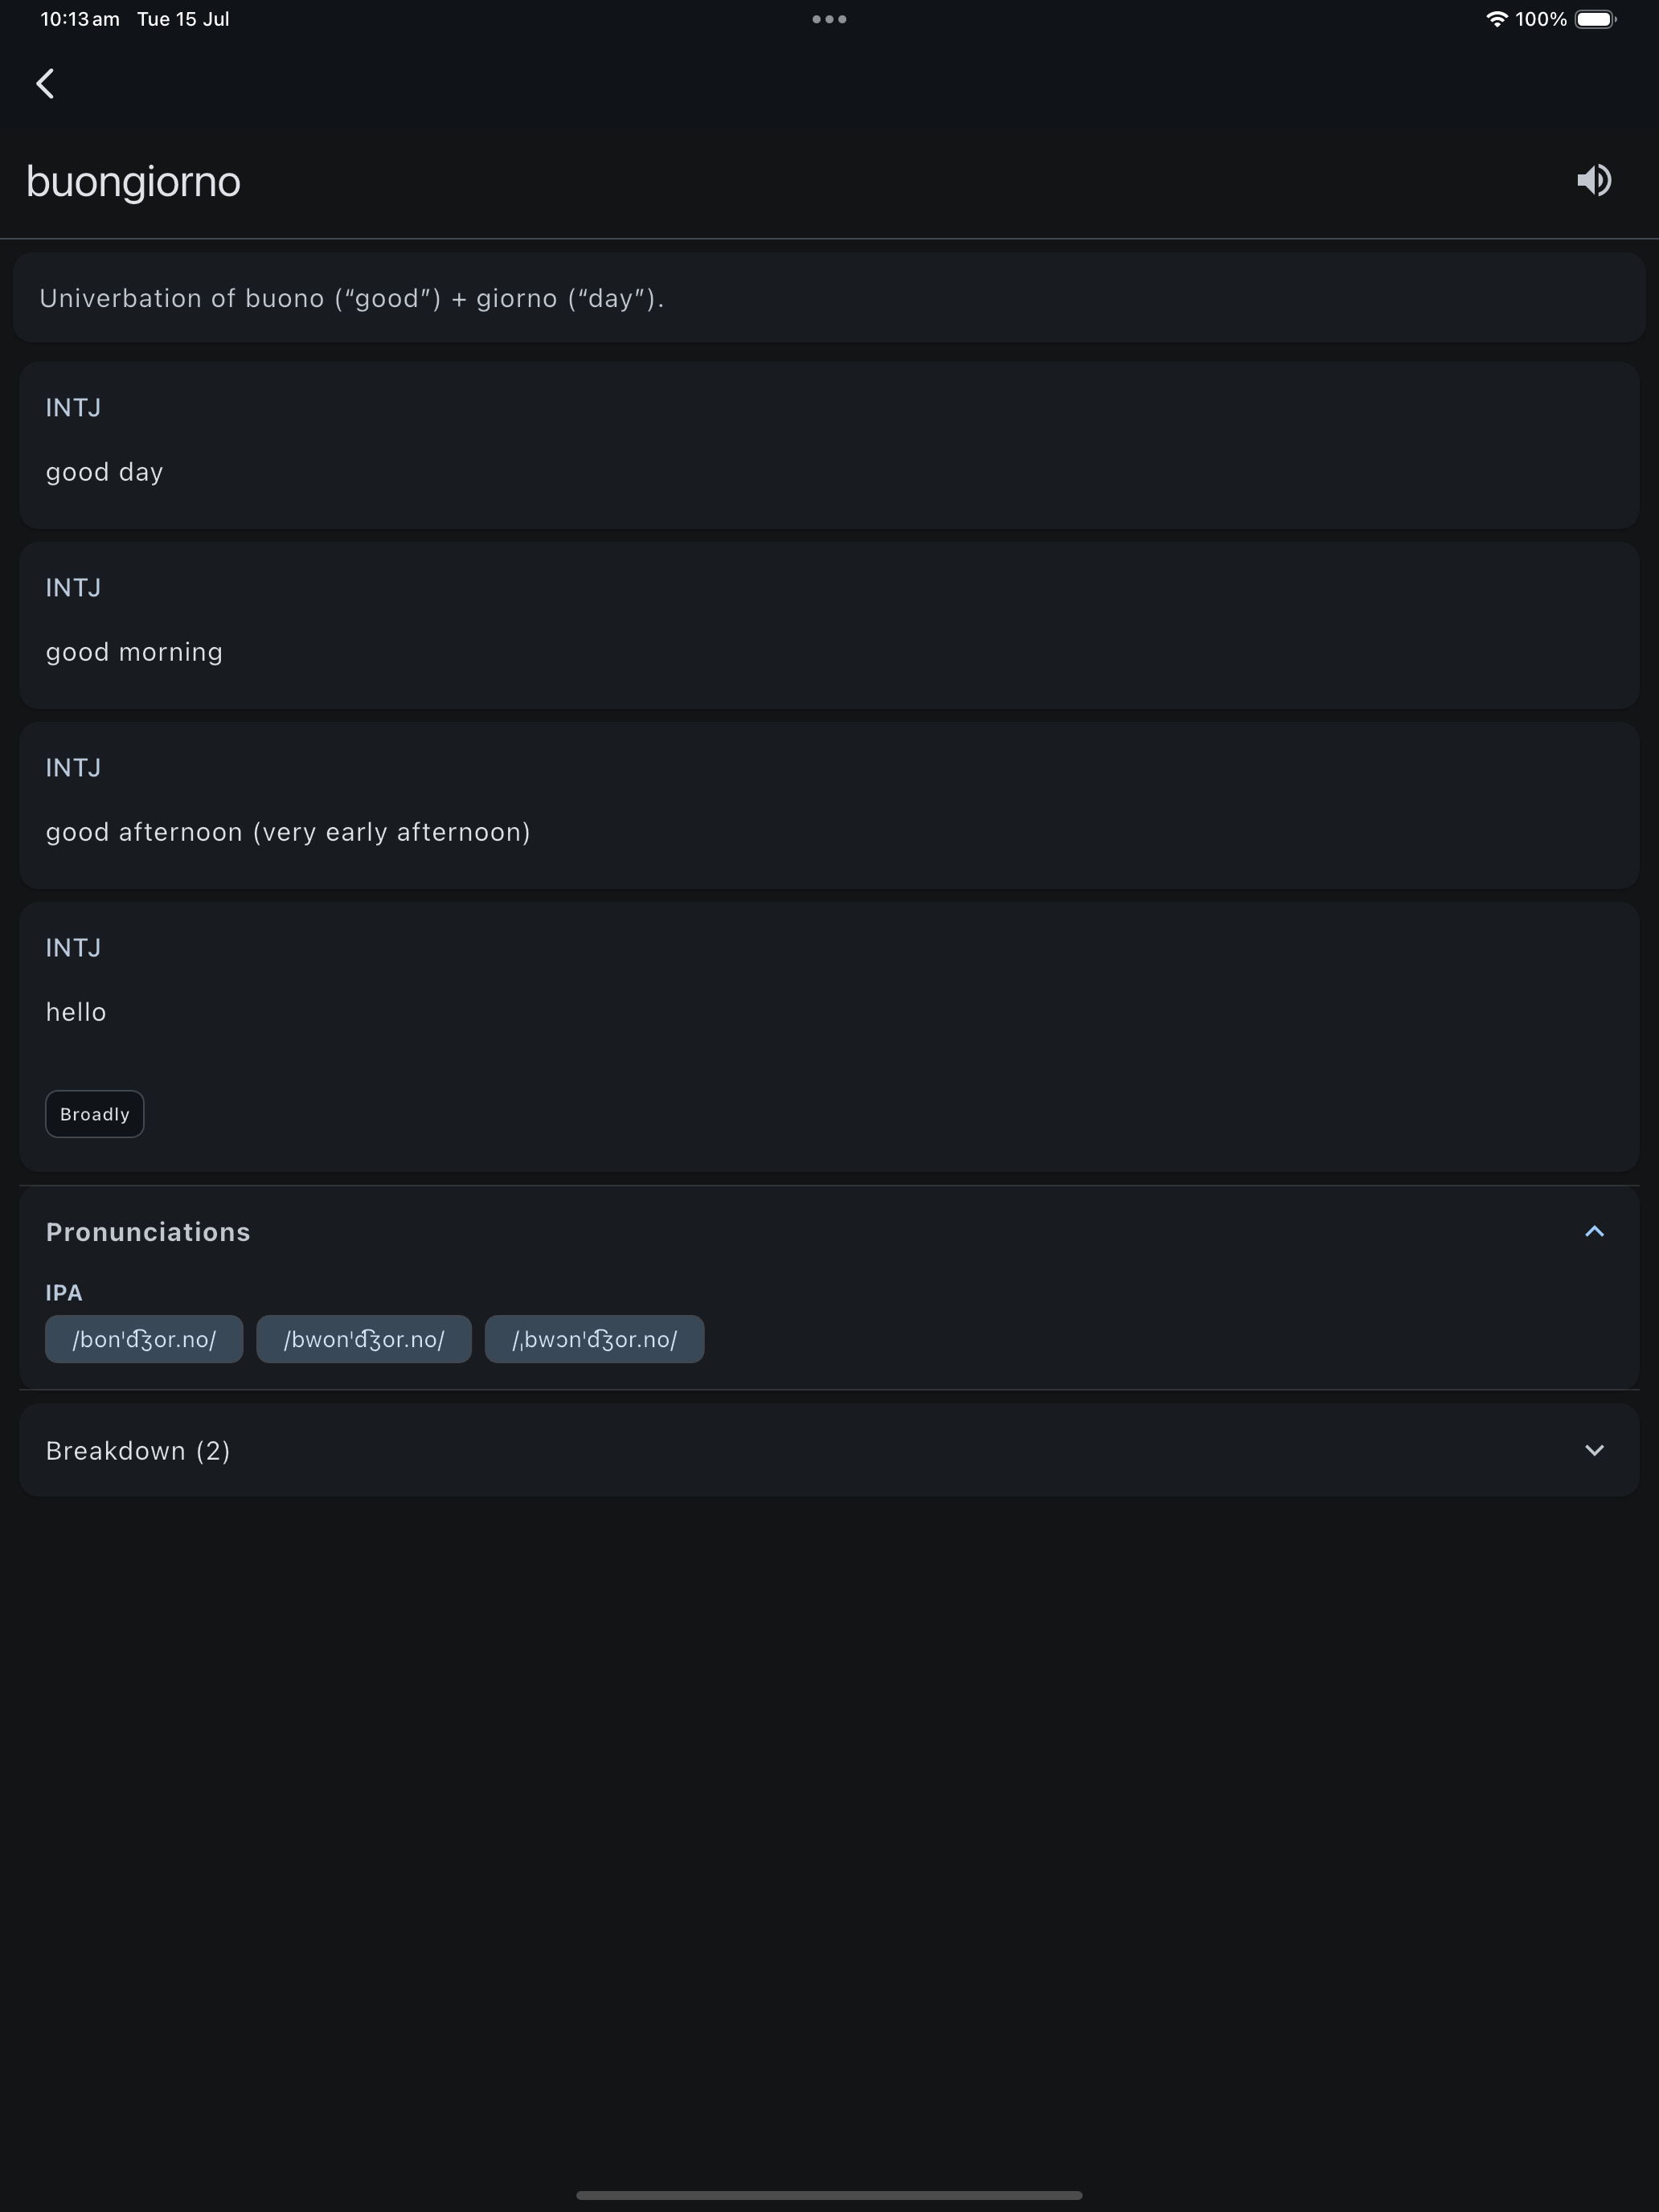Tap the three-dot multitasking indicator
1659x2212 pixels.
point(829,18)
